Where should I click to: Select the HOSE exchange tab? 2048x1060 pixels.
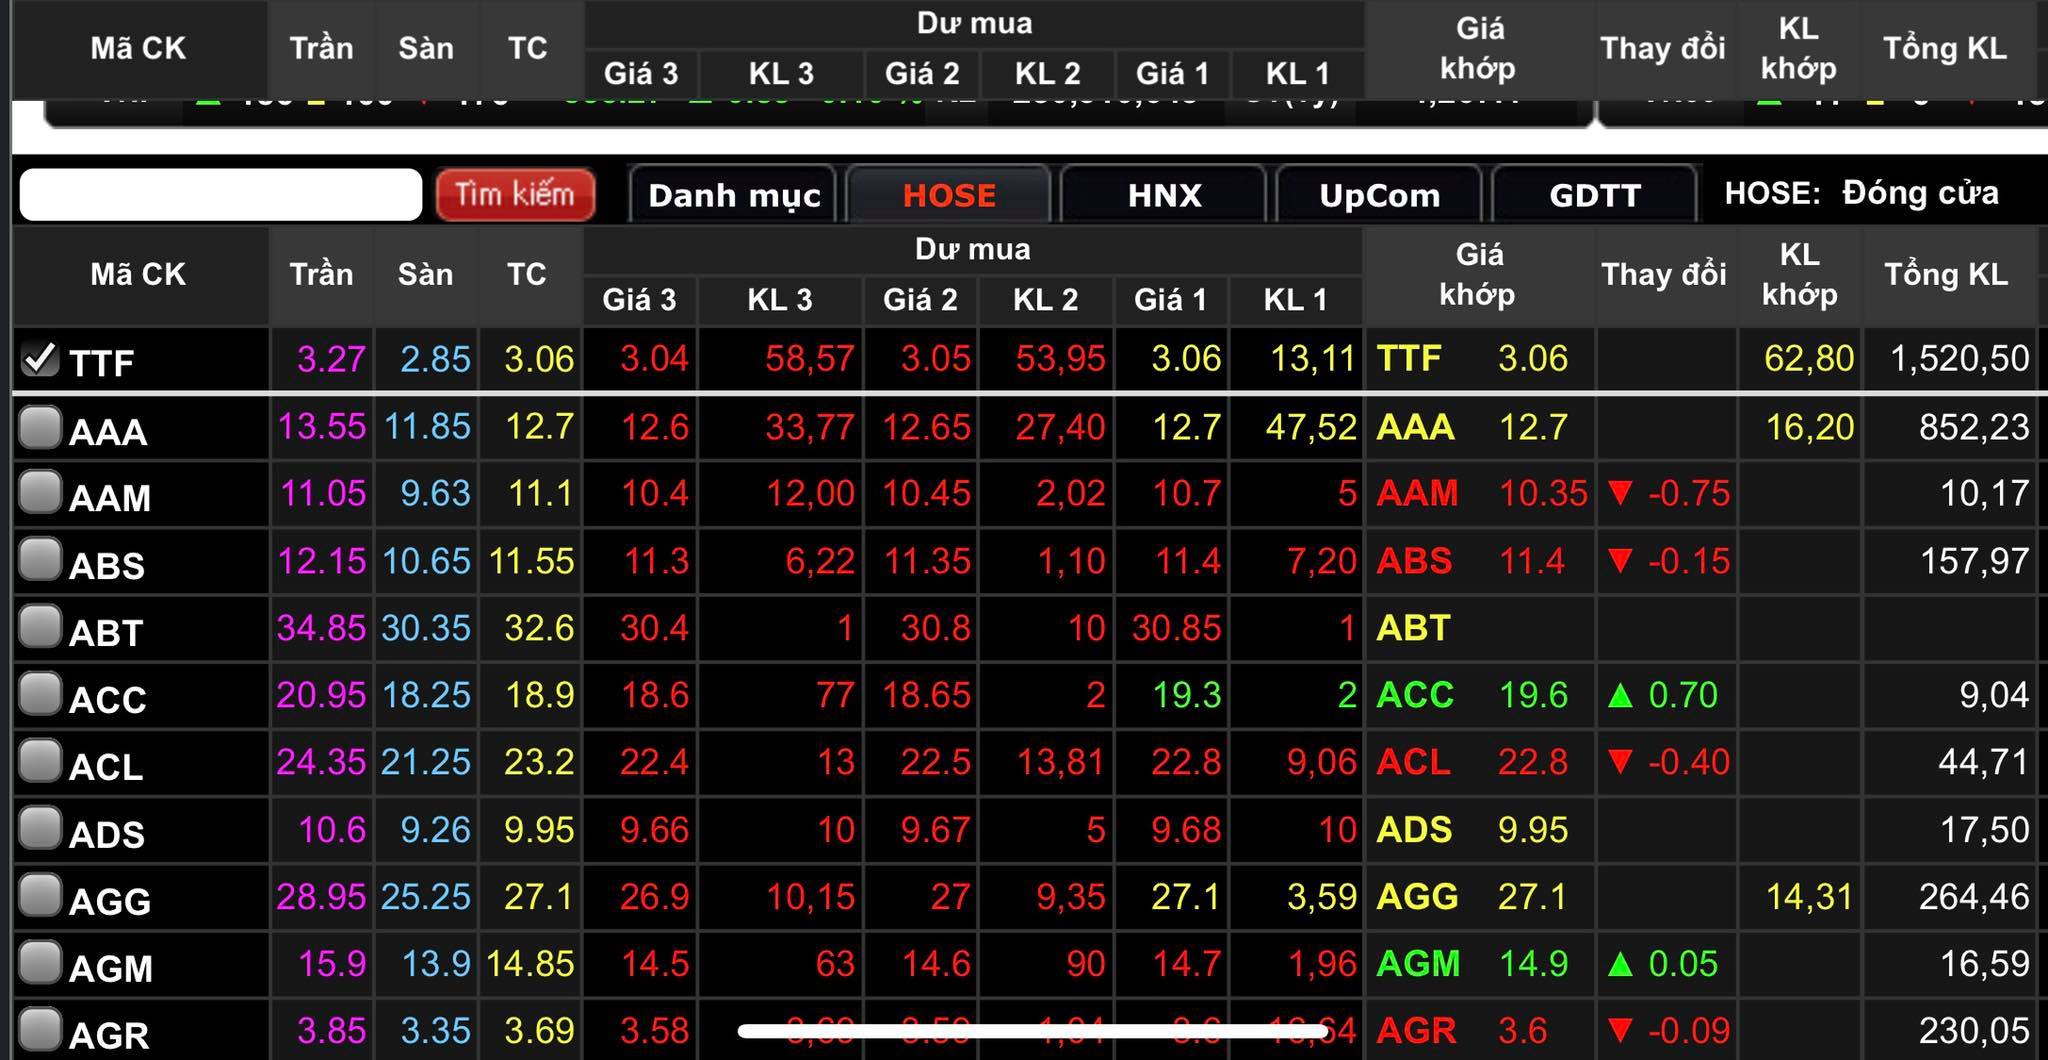pos(949,195)
